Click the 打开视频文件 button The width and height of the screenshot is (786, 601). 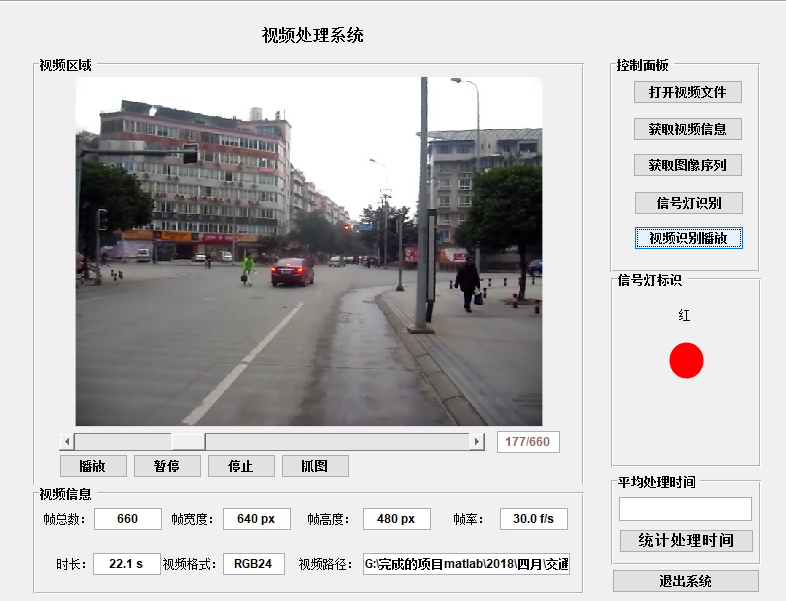point(688,92)
